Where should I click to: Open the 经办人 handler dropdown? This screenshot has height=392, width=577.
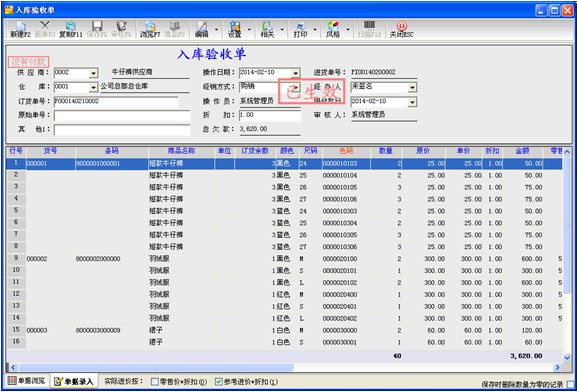pyautogui.click(x=413, y=88)
